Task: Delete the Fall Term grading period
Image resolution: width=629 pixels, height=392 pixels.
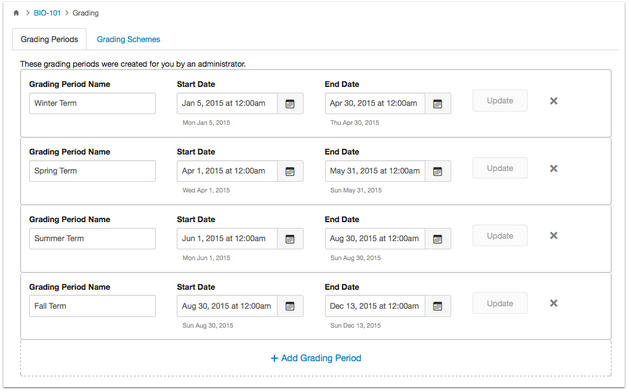Action: (x=554, y=303)
